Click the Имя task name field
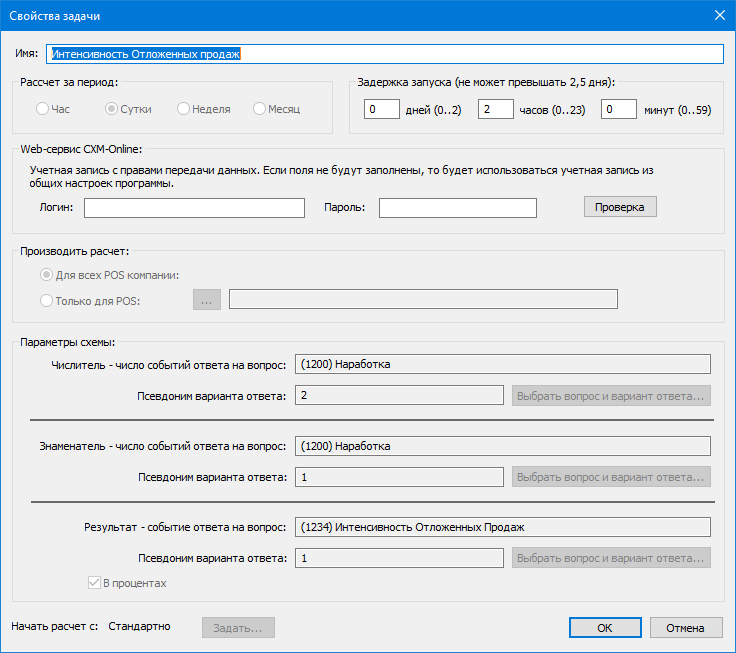Image resolution: width=736 pixels, height=653 pixels. [x=384, y=53]
